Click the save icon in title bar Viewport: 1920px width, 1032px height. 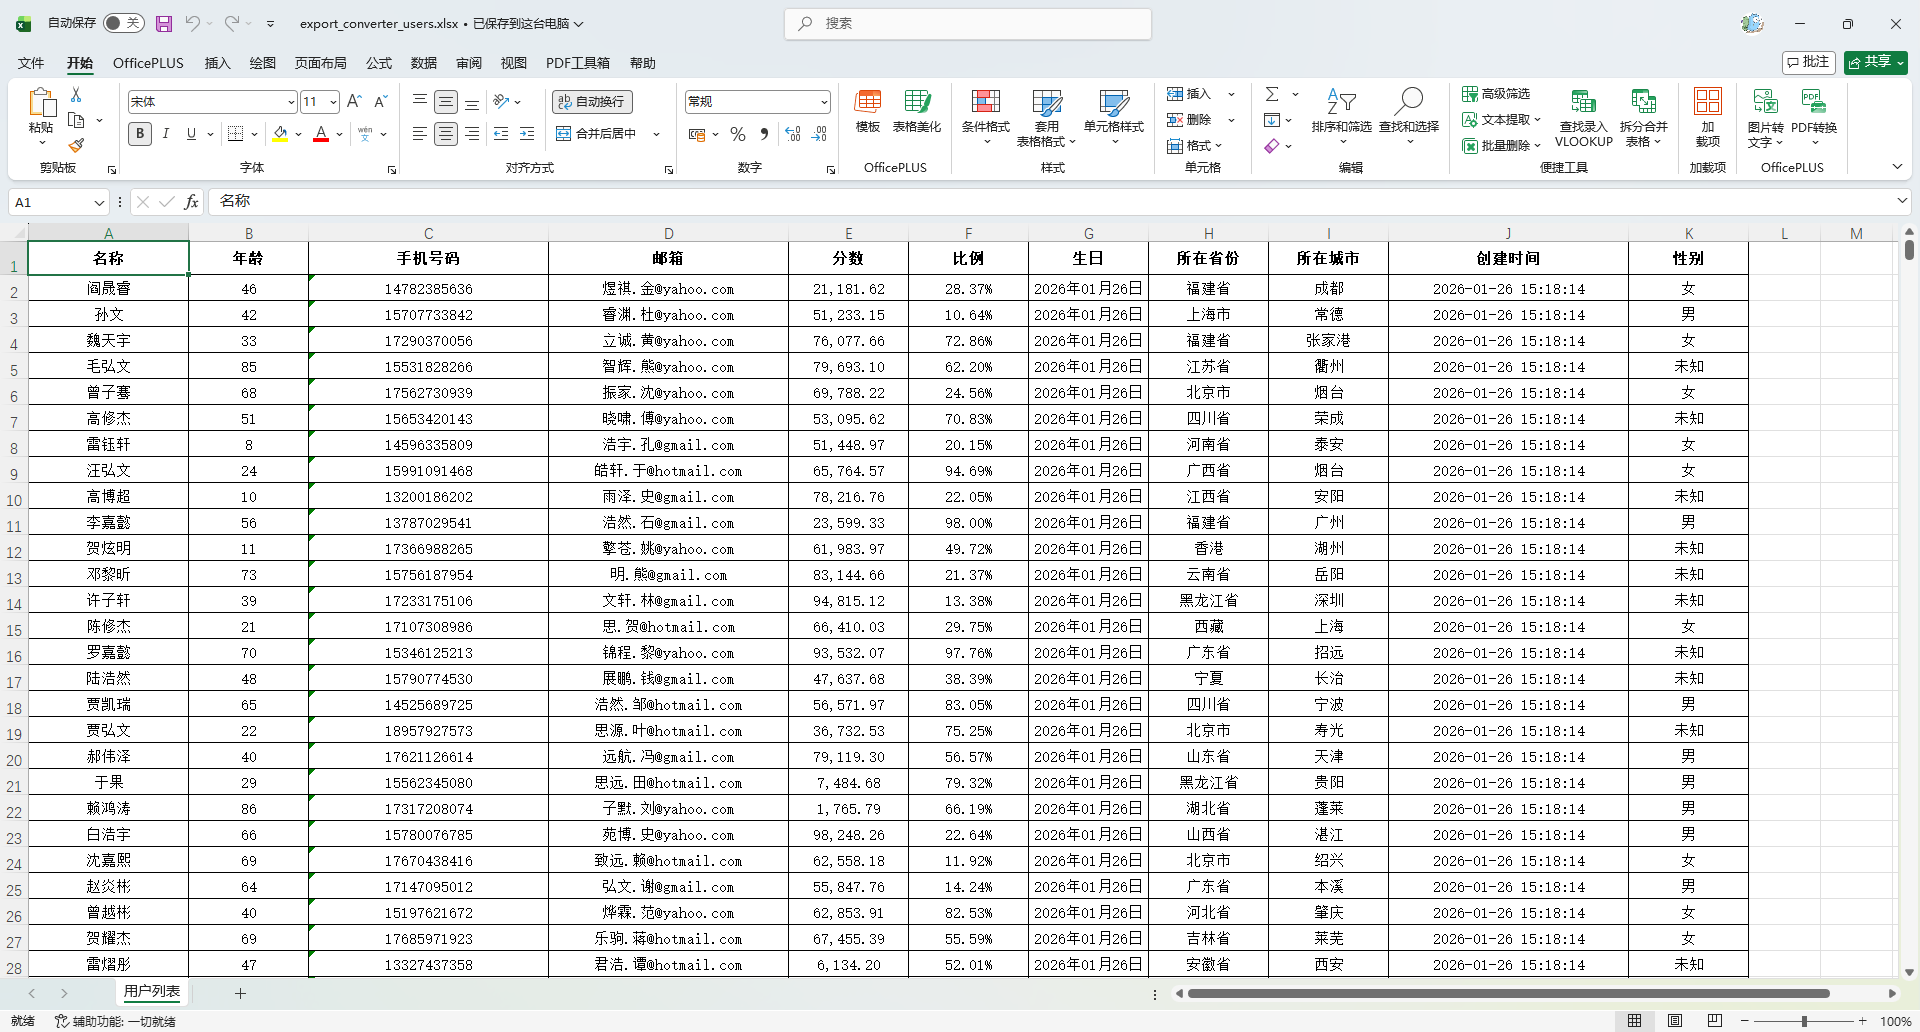164,23
